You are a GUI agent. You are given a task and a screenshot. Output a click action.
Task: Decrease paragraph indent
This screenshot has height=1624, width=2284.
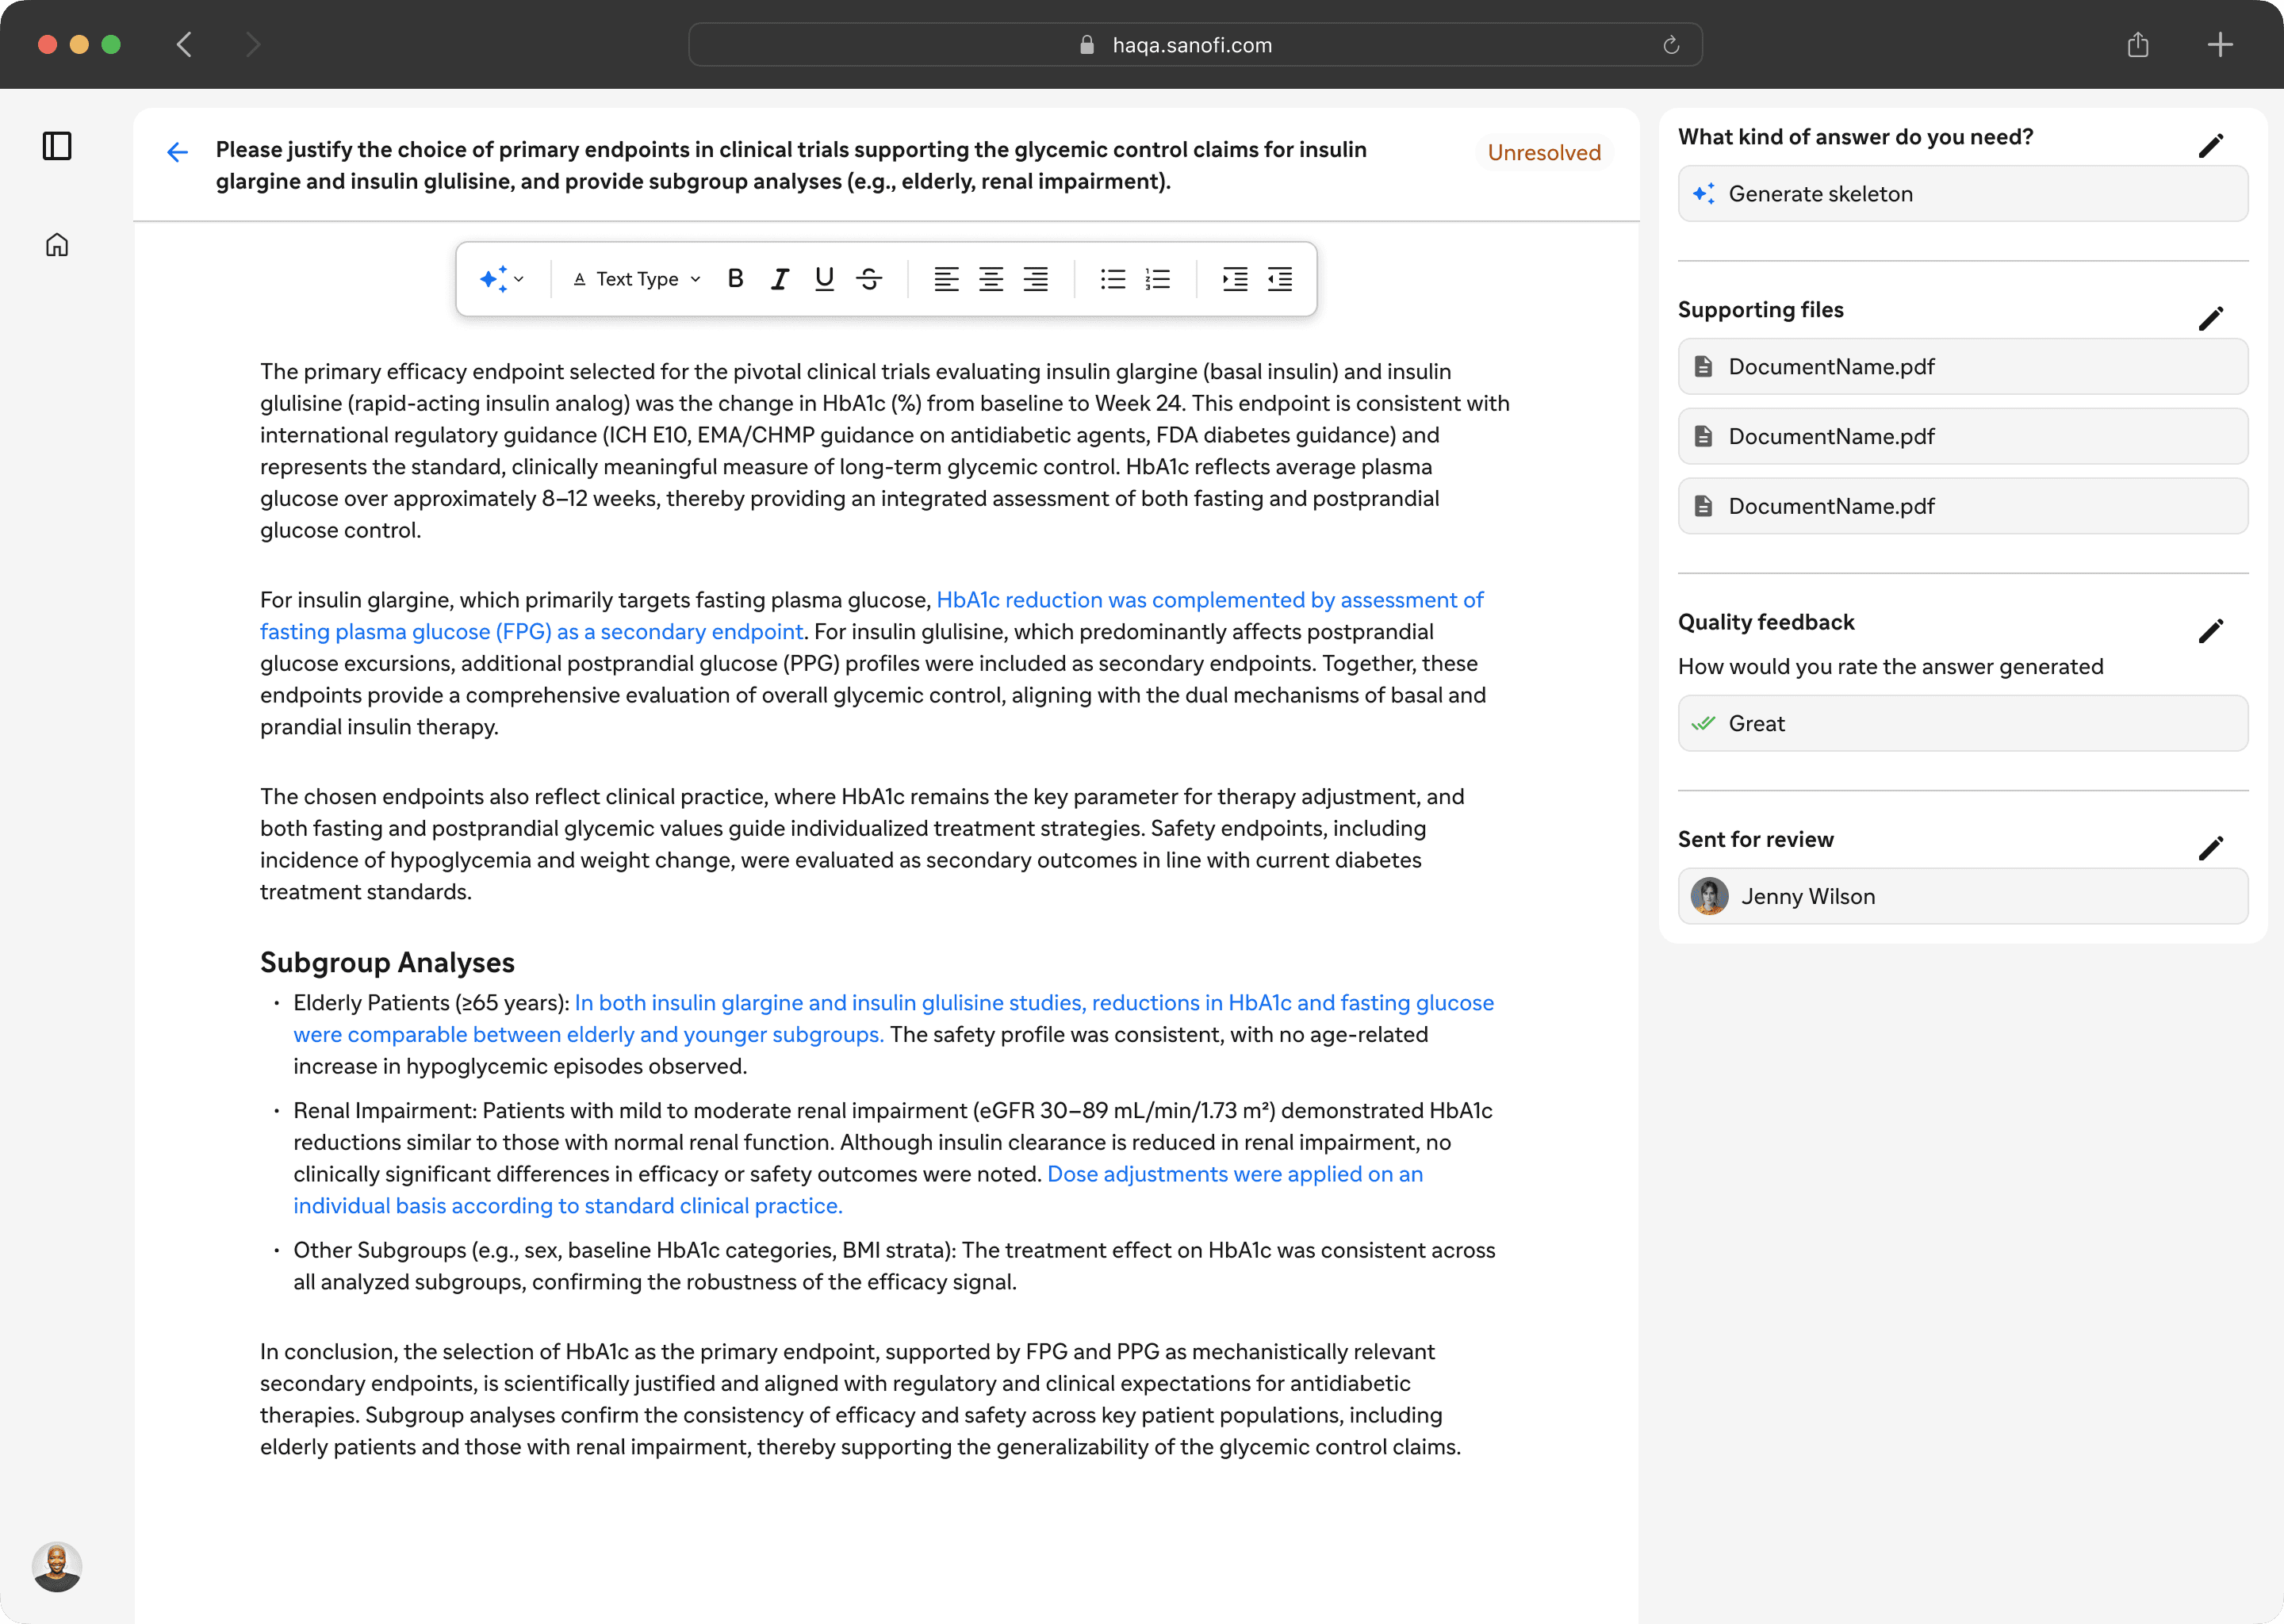click(1280, 279)
